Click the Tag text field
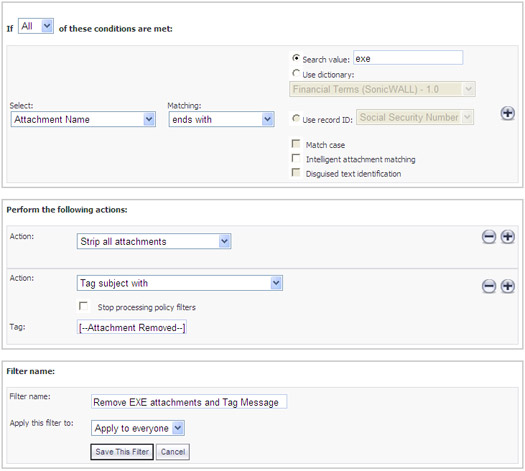This screenshot has width=525, height=471. [132, 327]
